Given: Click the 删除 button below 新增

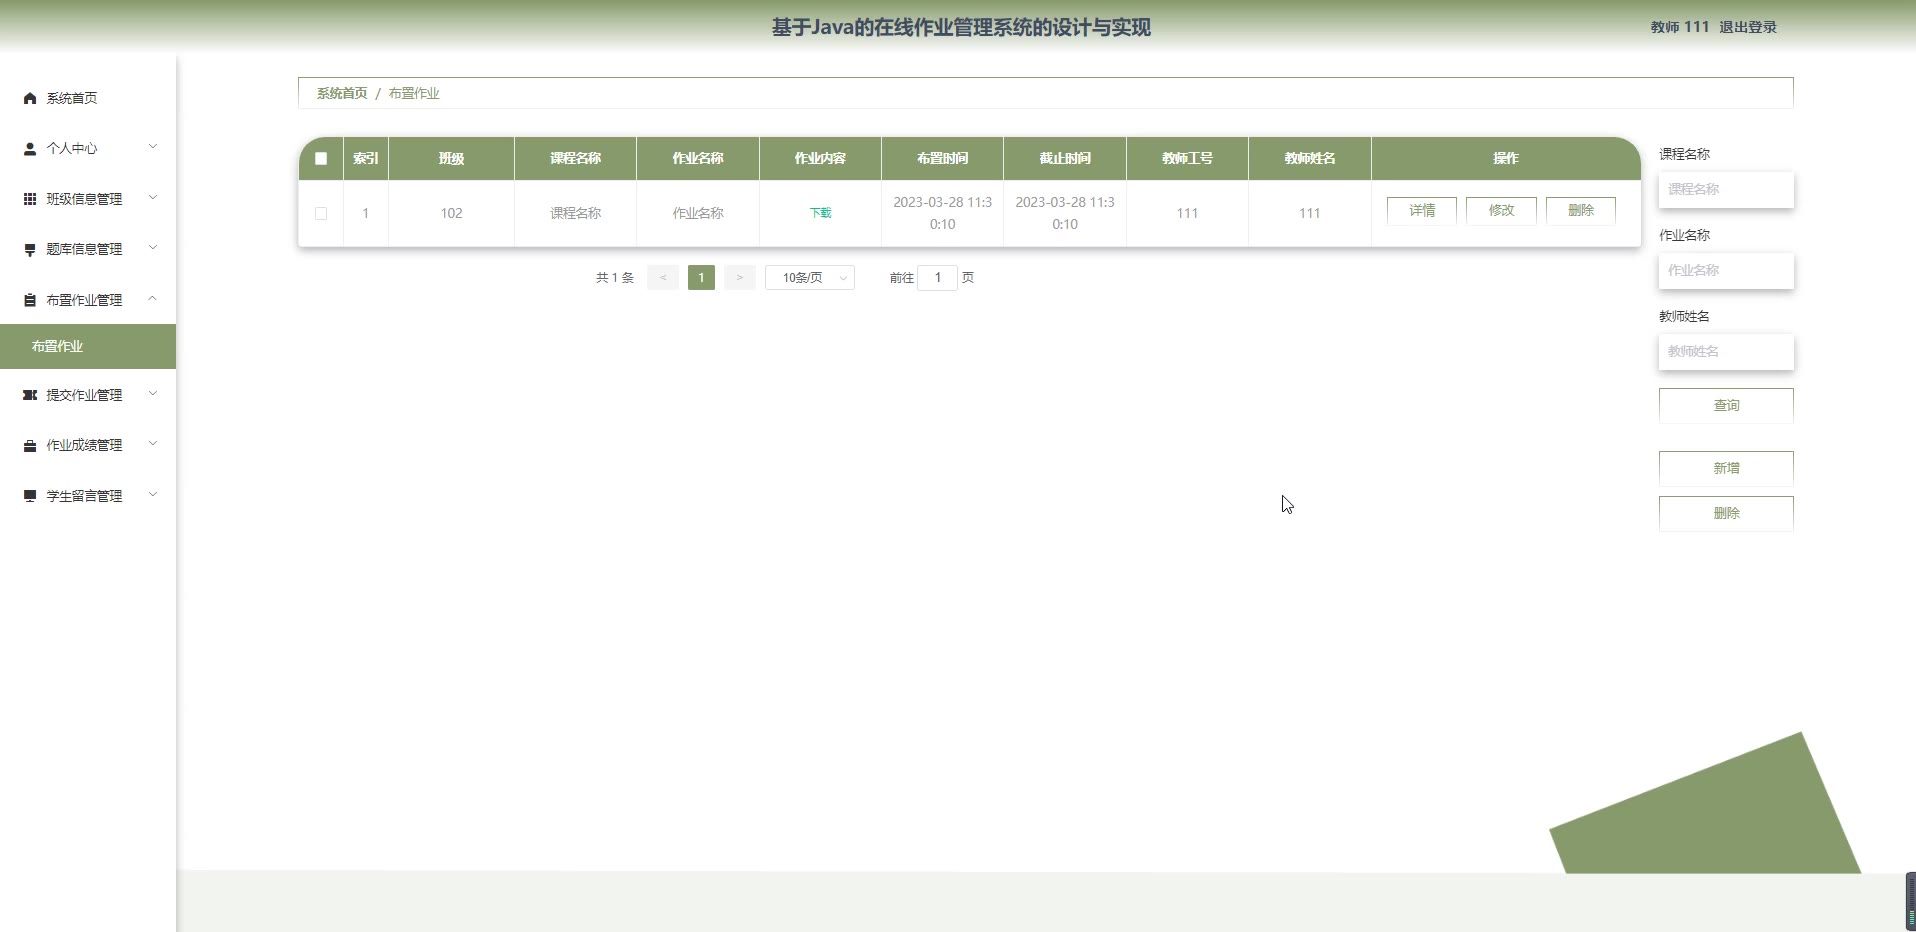Looking at the screenshot, I should point(1726,513).
